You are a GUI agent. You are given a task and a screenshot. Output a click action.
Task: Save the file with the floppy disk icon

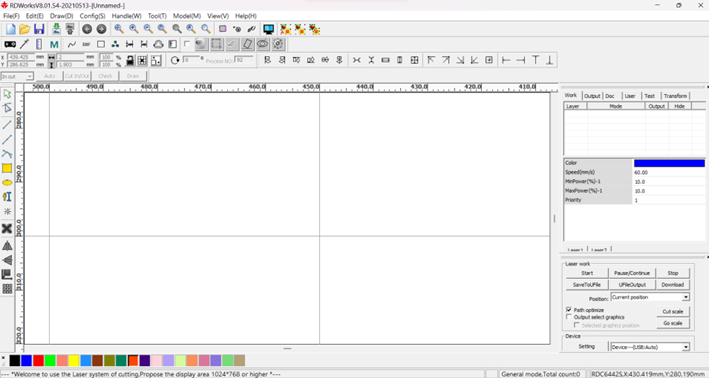tap(39, 29)
